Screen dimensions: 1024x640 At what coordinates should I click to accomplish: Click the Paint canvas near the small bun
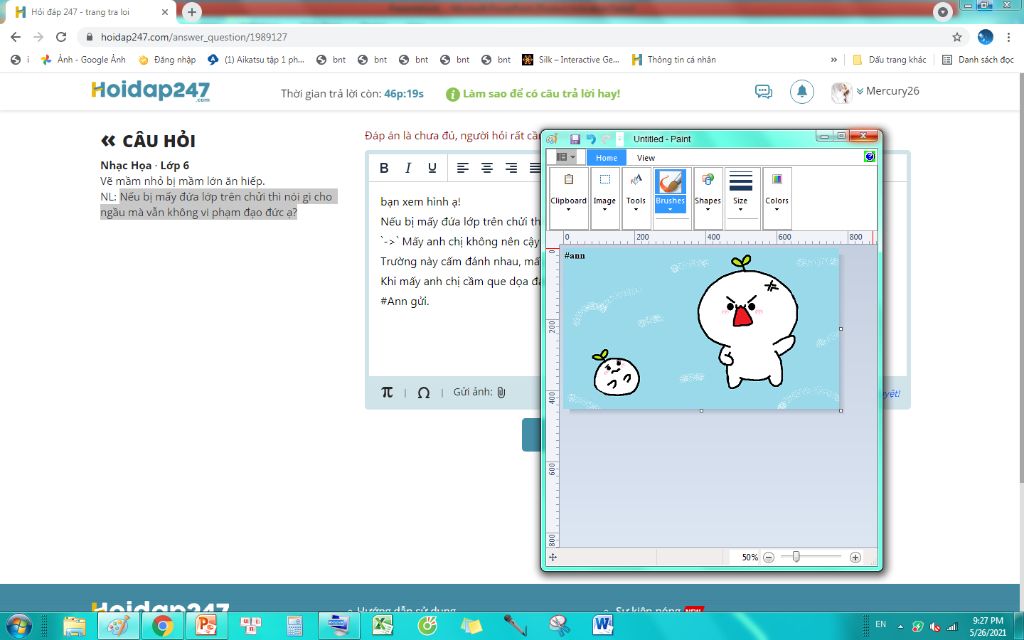[x=616, y=374]
